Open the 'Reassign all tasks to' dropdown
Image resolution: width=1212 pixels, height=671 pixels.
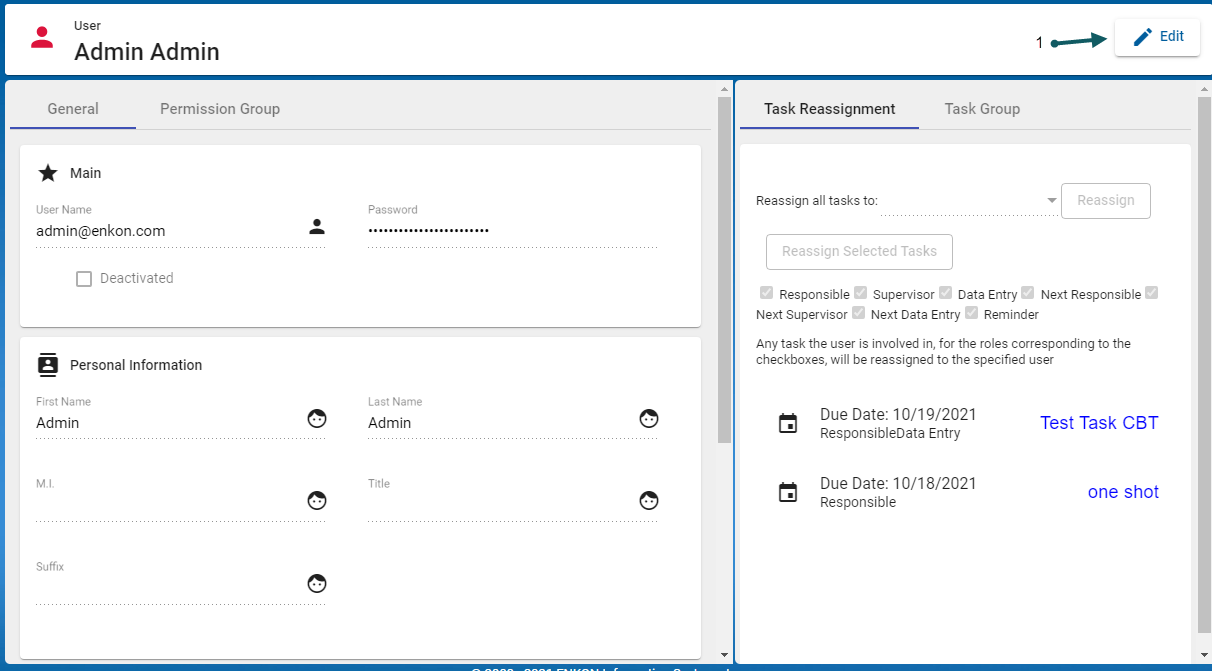click(968, 201)
